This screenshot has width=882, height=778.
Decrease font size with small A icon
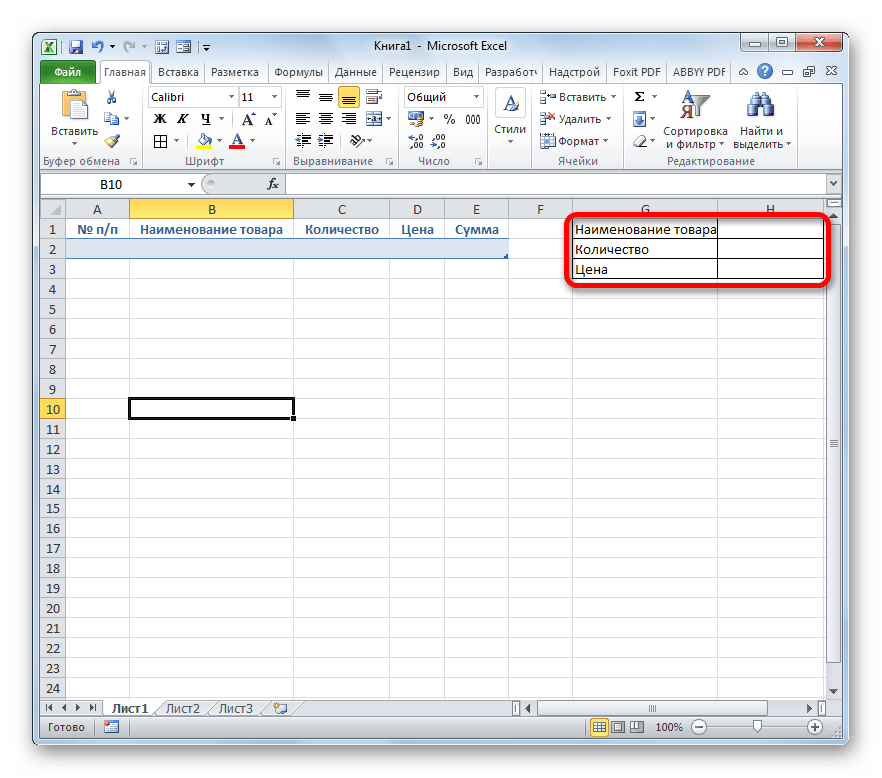tap(271, 119)
